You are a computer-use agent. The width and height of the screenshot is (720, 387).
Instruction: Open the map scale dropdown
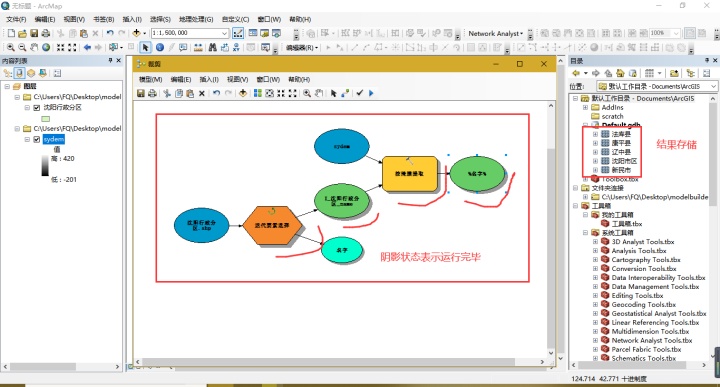point(224,33)
